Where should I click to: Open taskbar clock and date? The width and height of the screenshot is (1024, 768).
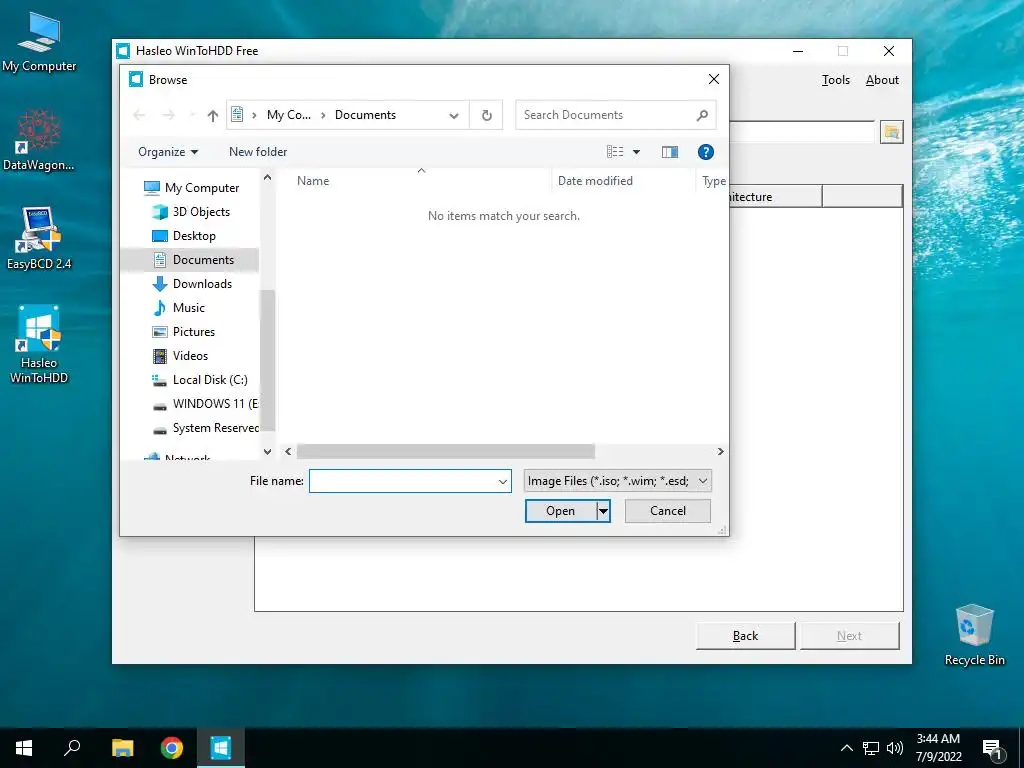(938, 748)
